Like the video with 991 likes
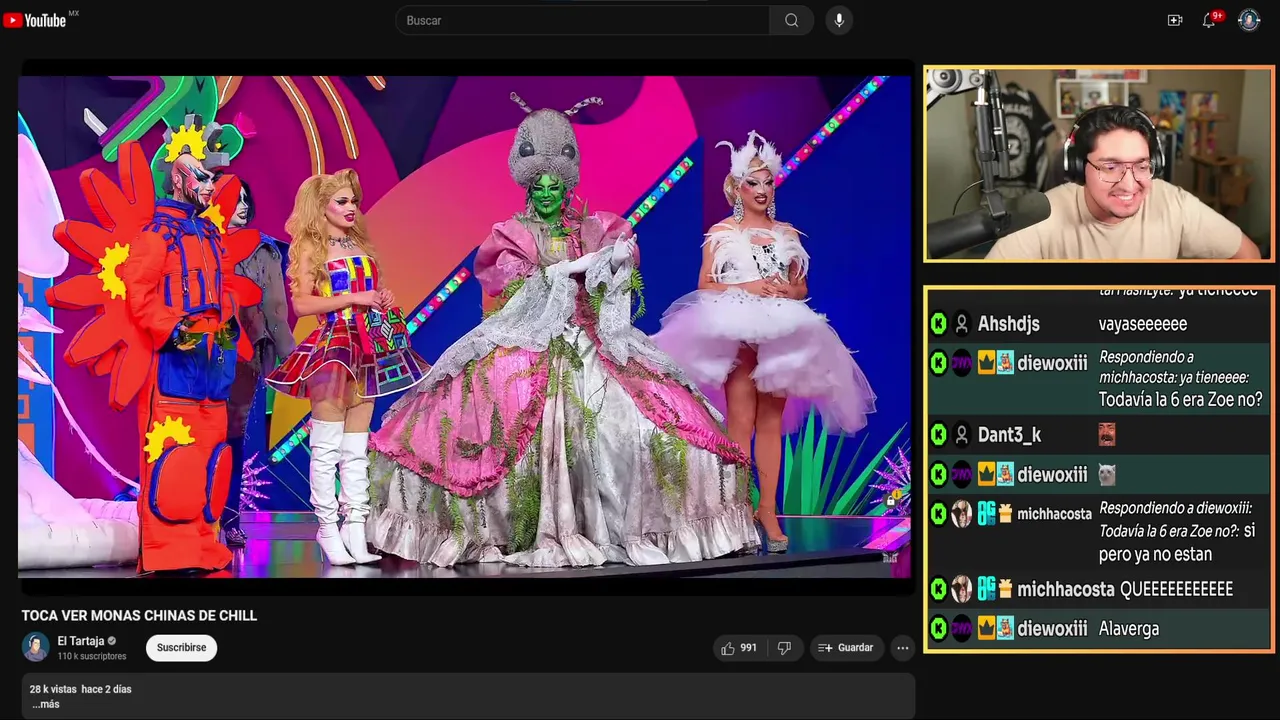The height and width of the screenshot is (720, 1280). coord(739,648)
